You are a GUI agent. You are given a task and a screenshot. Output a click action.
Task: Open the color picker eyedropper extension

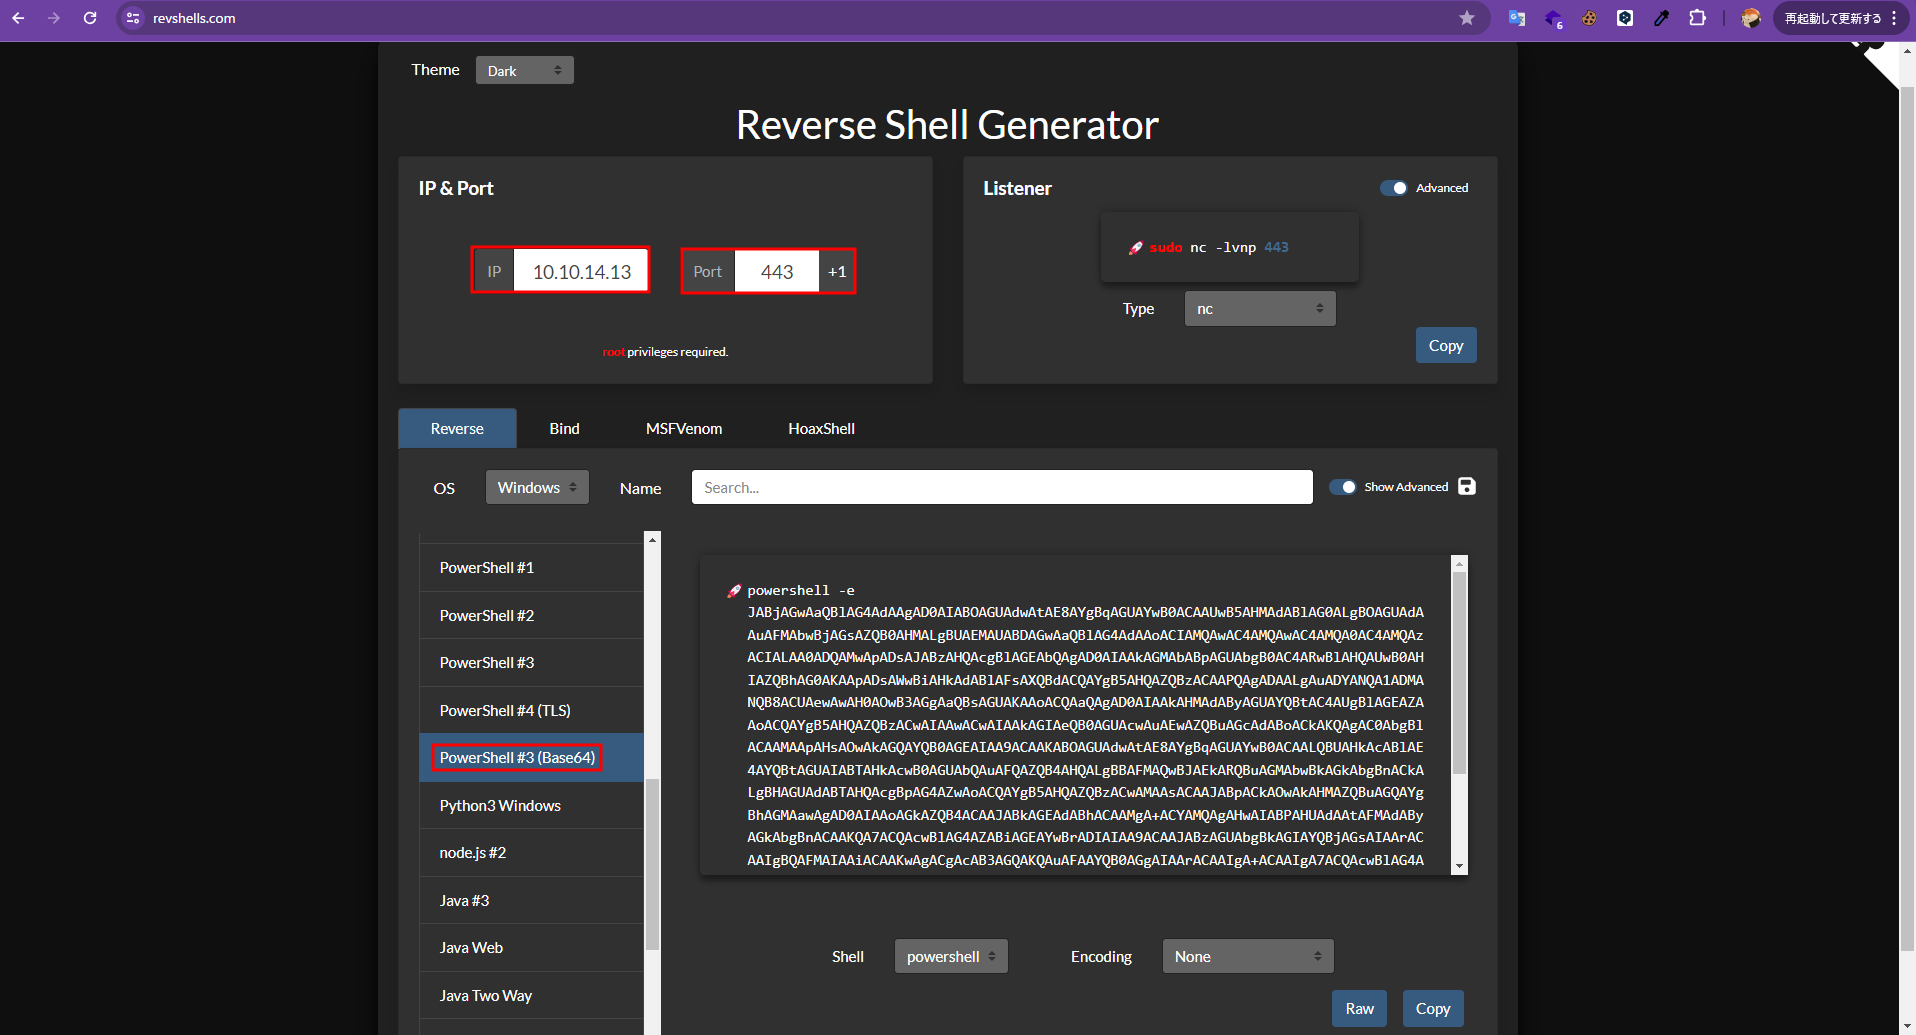pos(1661,18)
